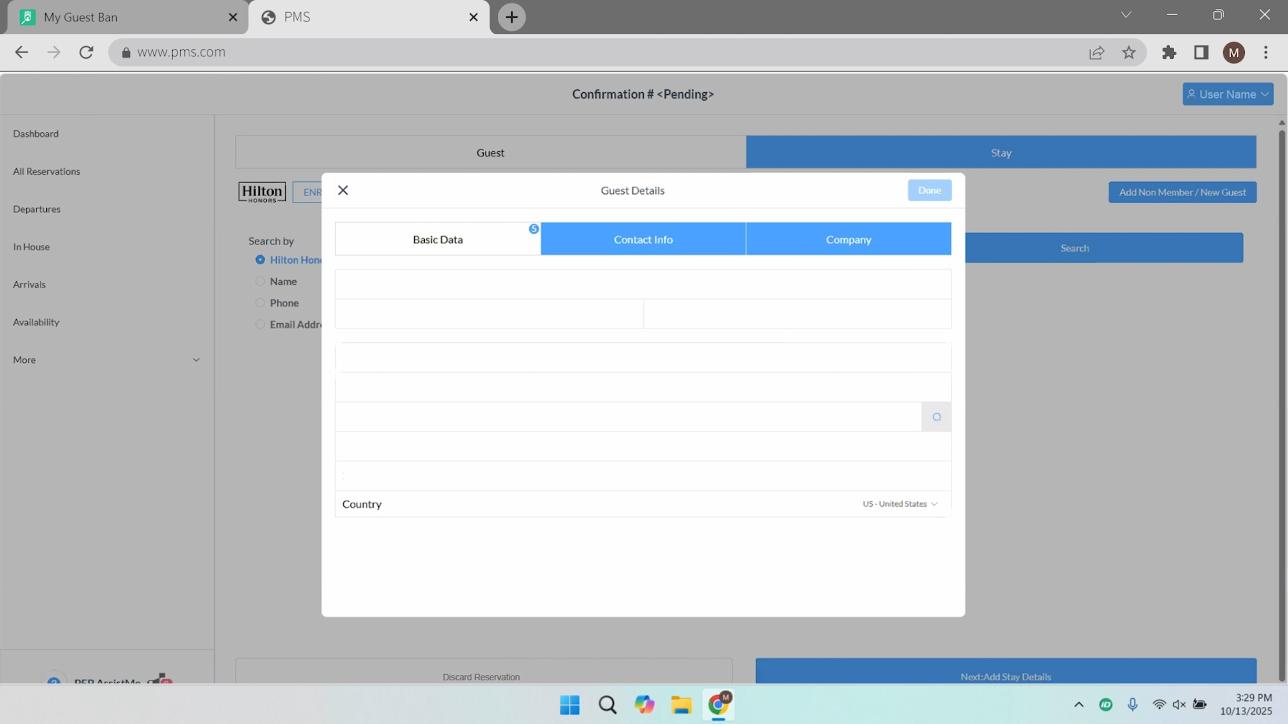Switch to the Contact Info tab

(x=643, y=240)
